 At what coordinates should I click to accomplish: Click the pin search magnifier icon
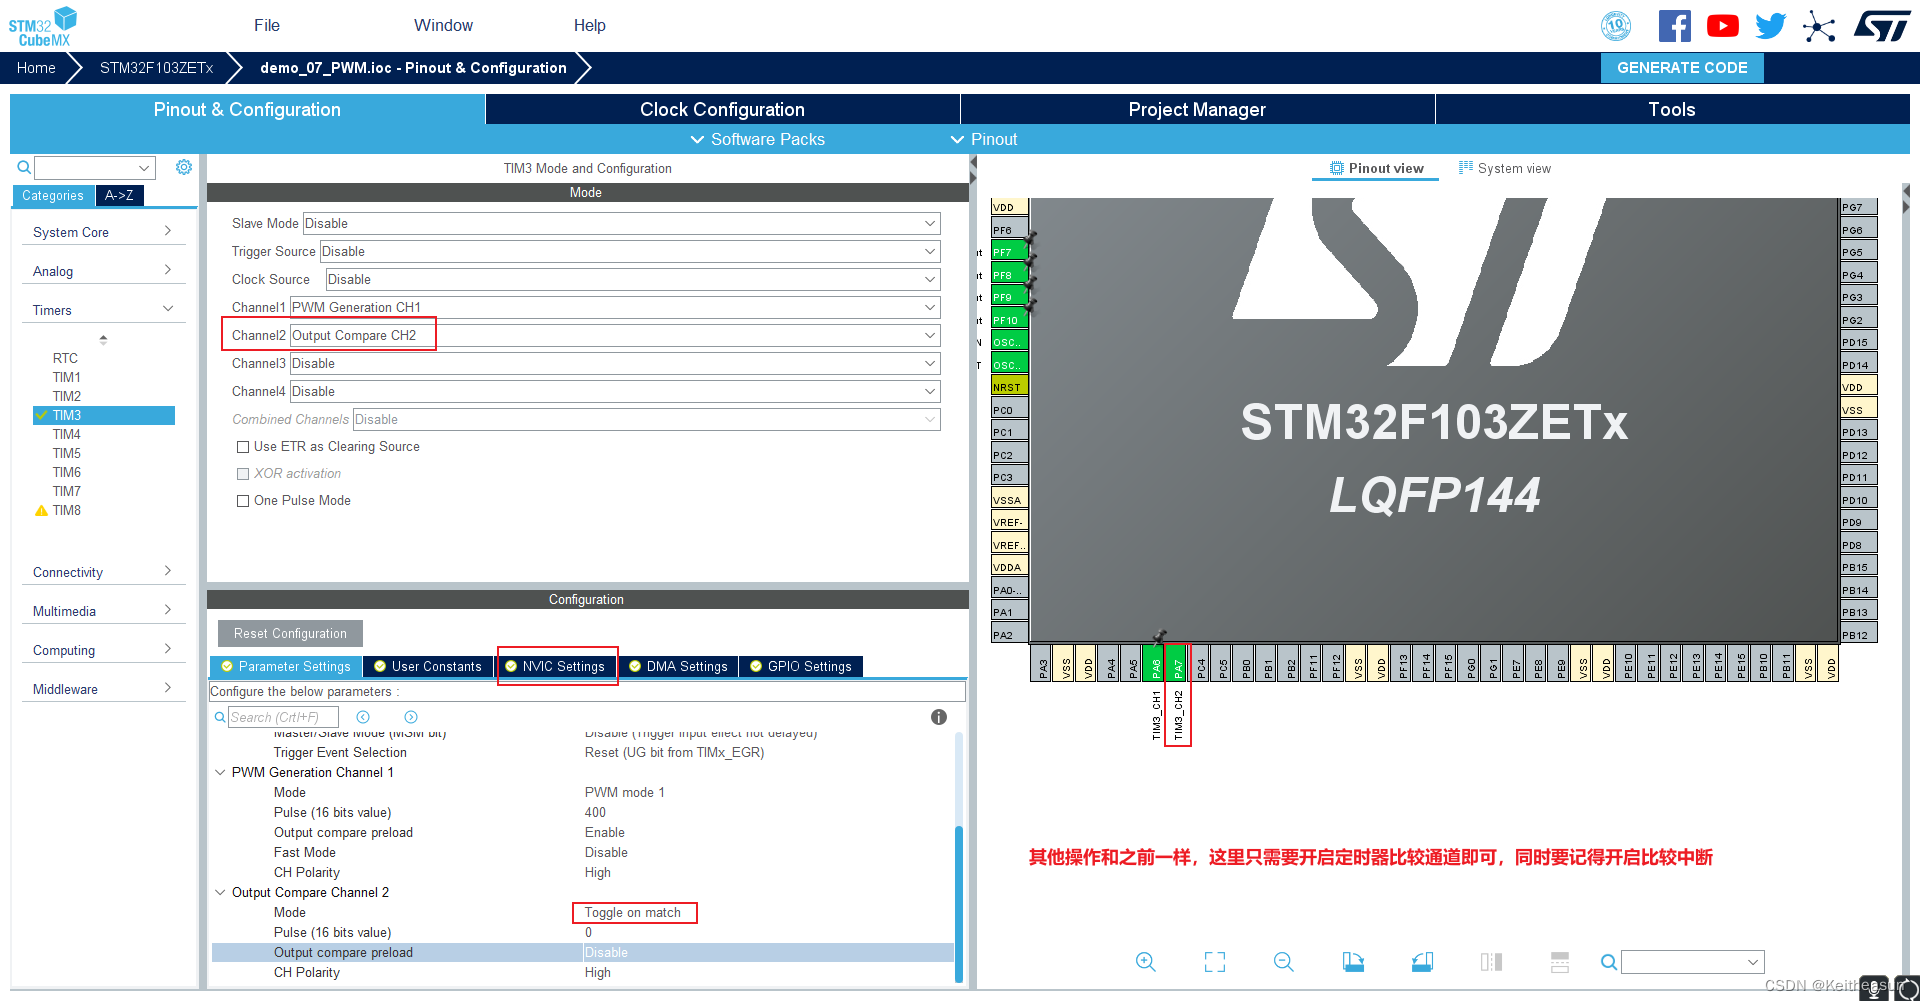(x=1608, y=962)
